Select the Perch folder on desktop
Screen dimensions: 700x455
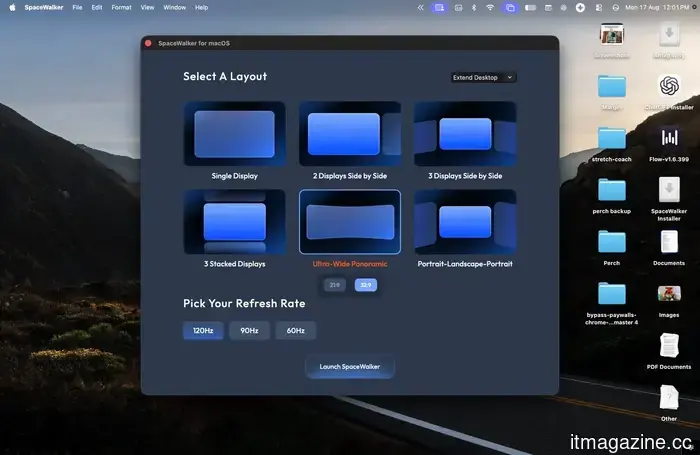[x=612, y=248]
